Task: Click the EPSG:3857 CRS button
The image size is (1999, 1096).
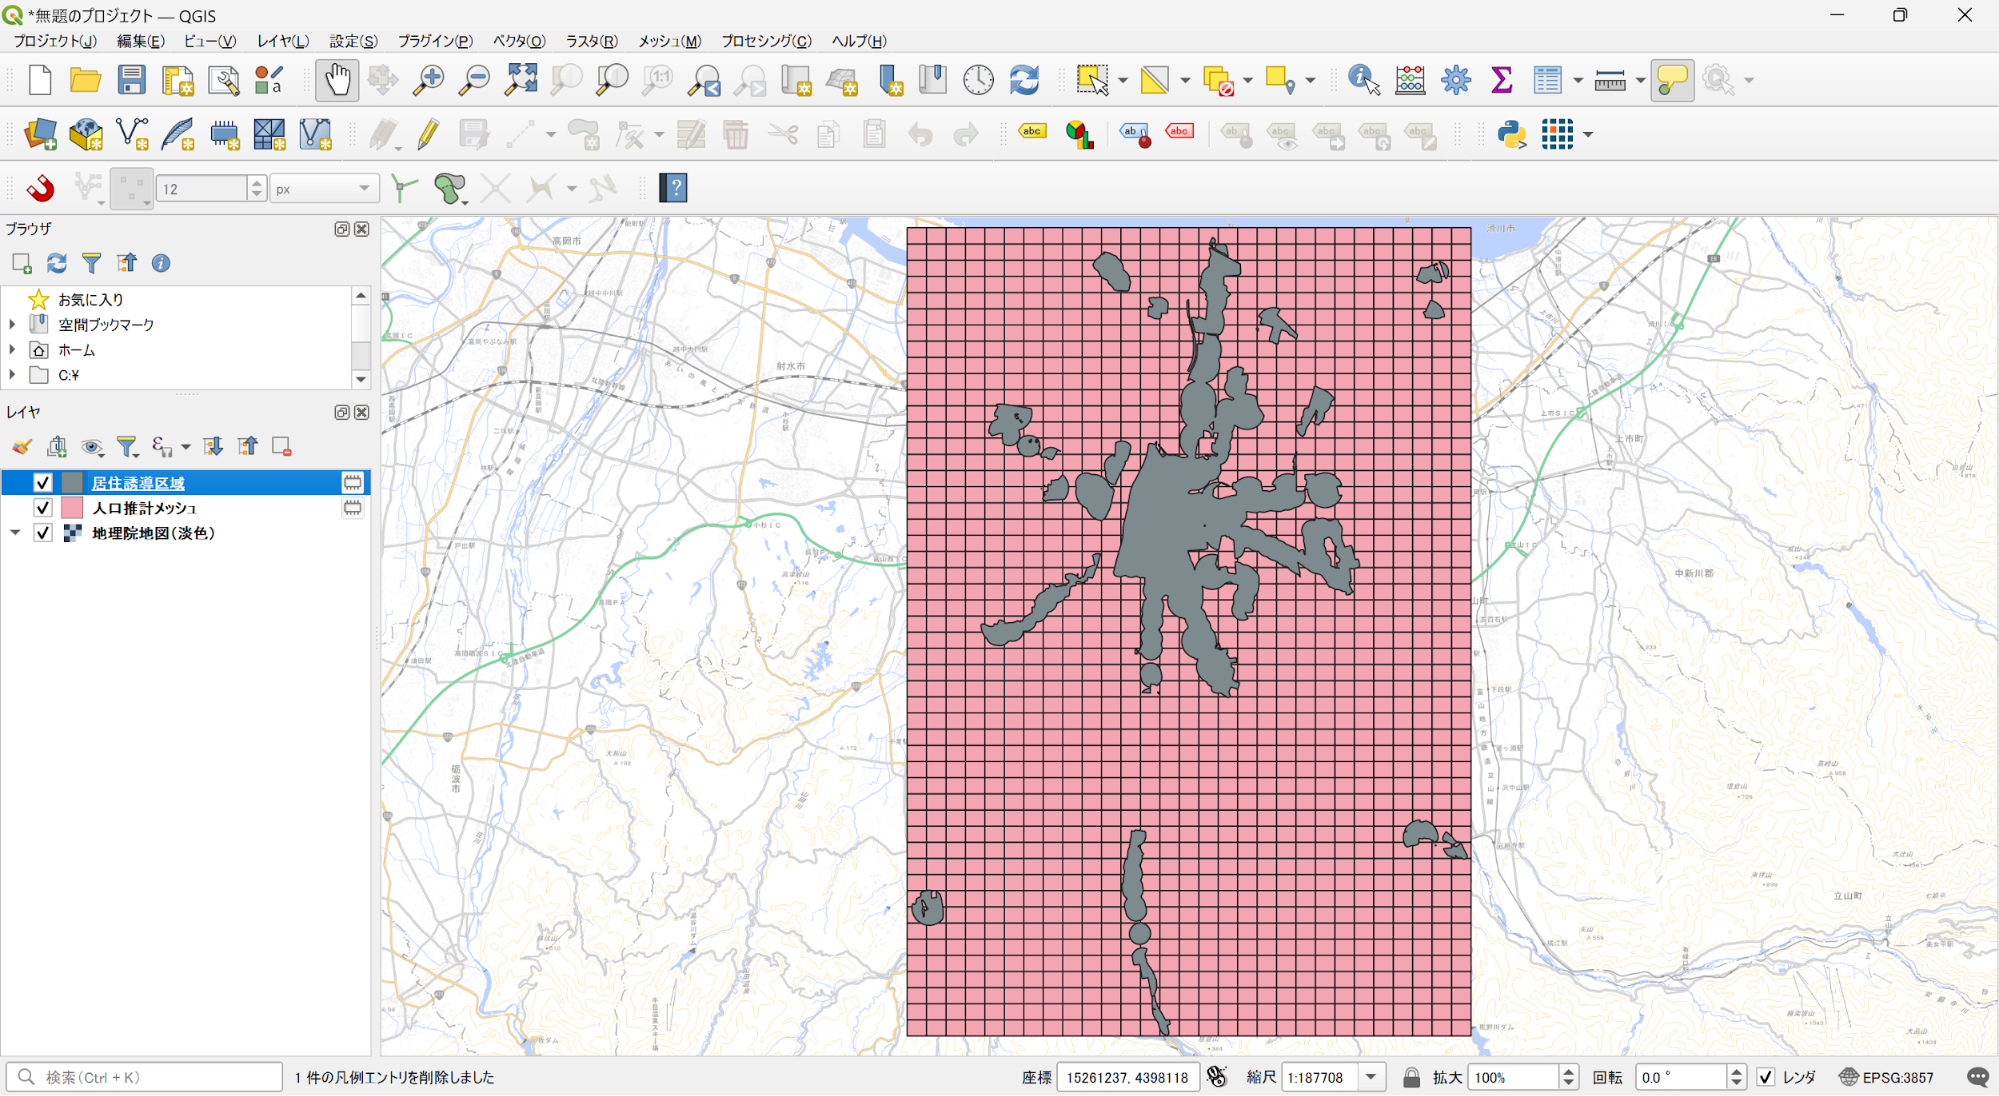Action: 1886,1077
